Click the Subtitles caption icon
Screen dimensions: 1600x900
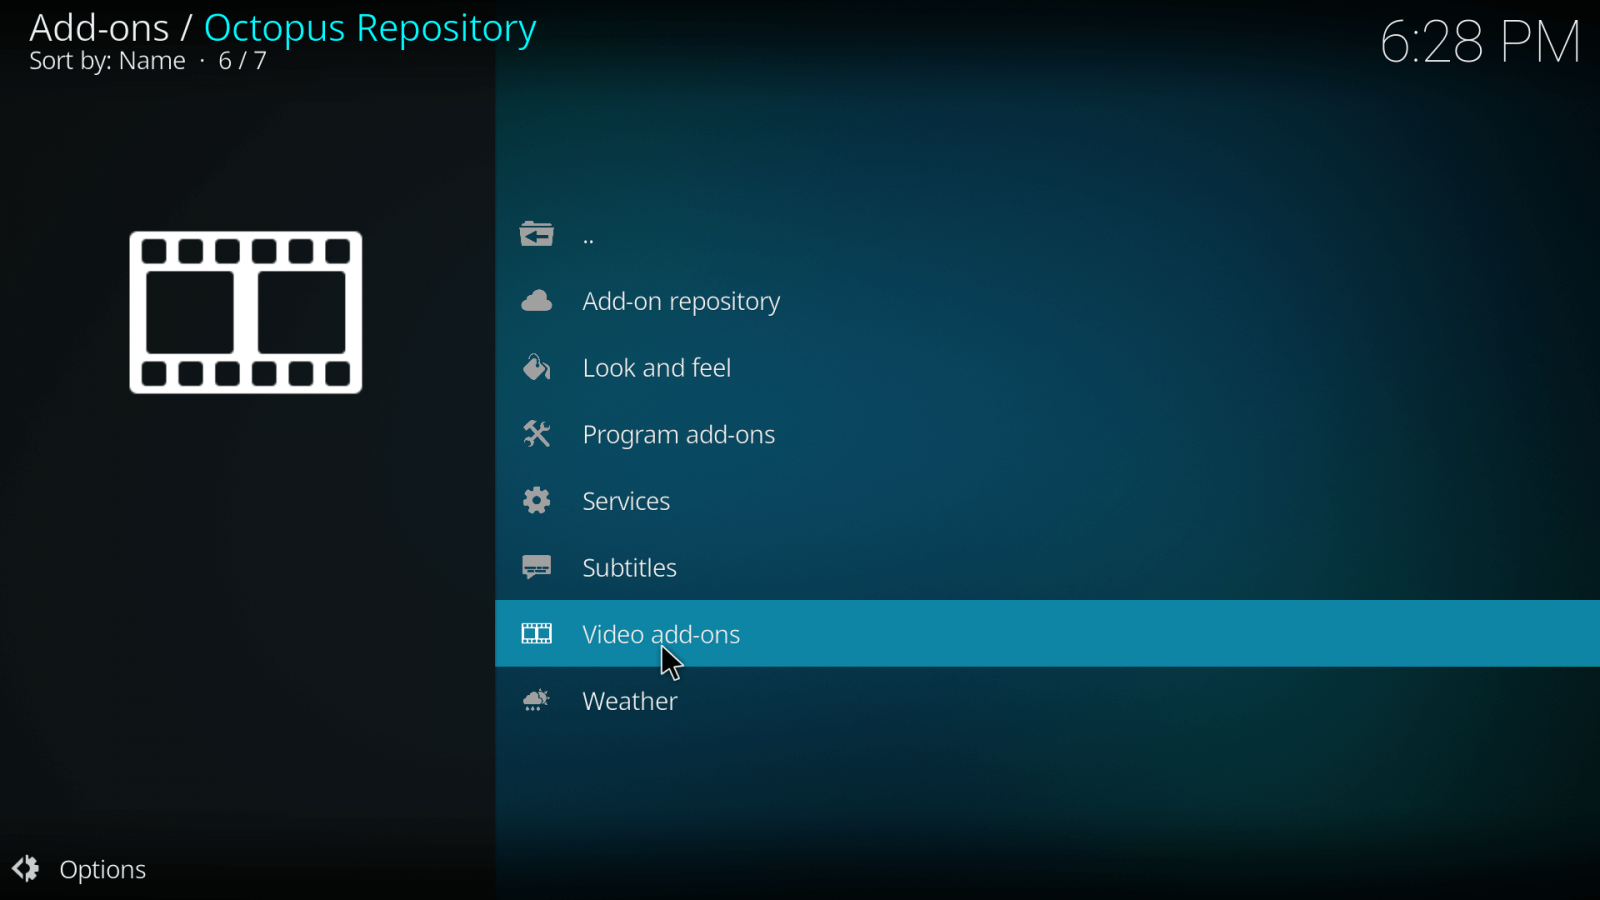[536, 568]
